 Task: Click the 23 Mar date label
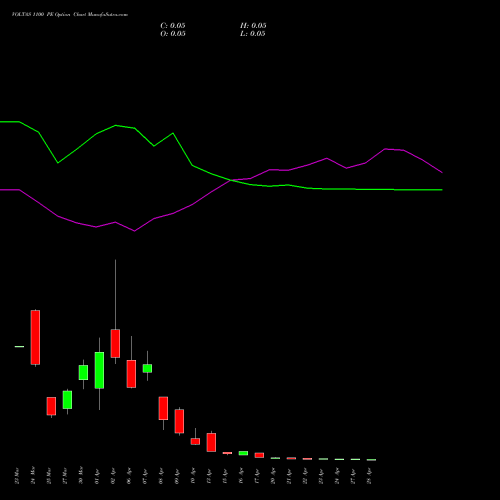click(17, 476)
